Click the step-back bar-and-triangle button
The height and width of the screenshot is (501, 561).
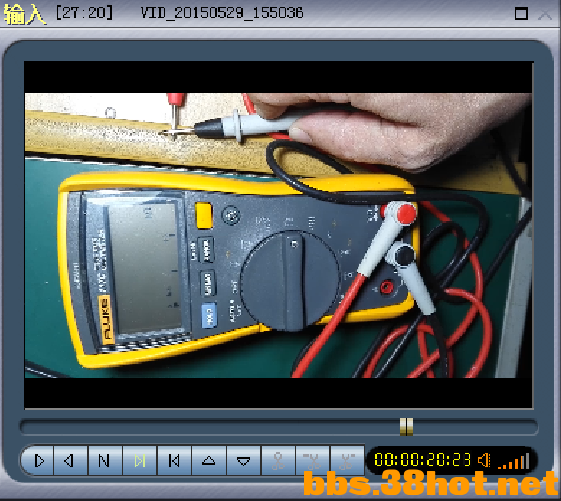click(x=174, y=461)
